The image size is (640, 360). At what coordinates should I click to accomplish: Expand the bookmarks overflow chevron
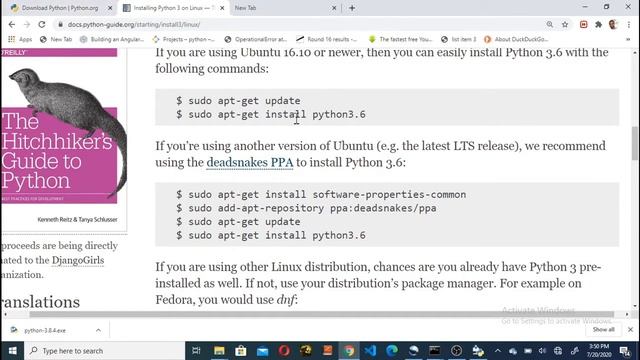tap(628, 39)
